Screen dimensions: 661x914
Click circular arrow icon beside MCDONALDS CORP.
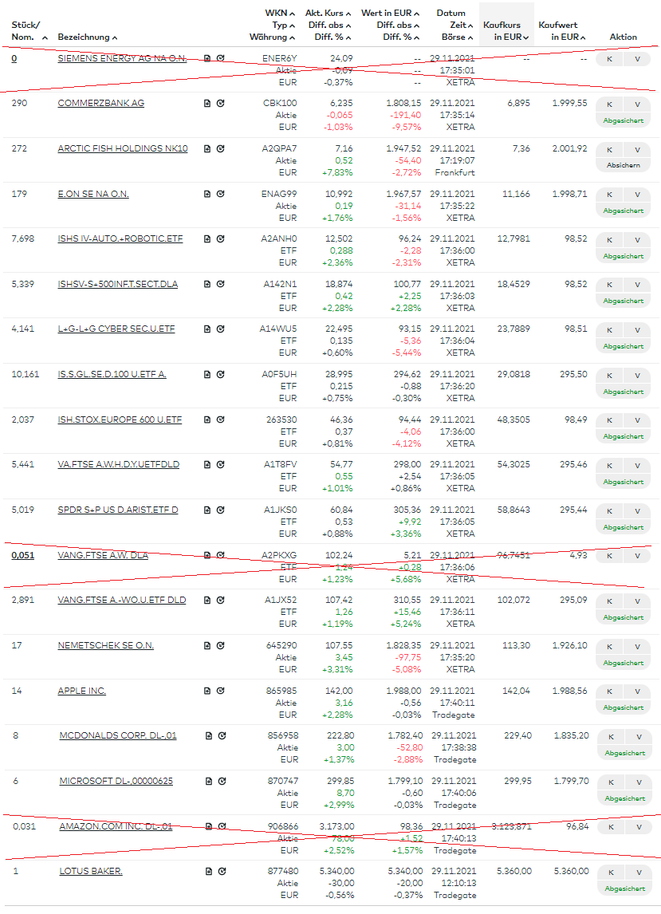tap(221, 736)
